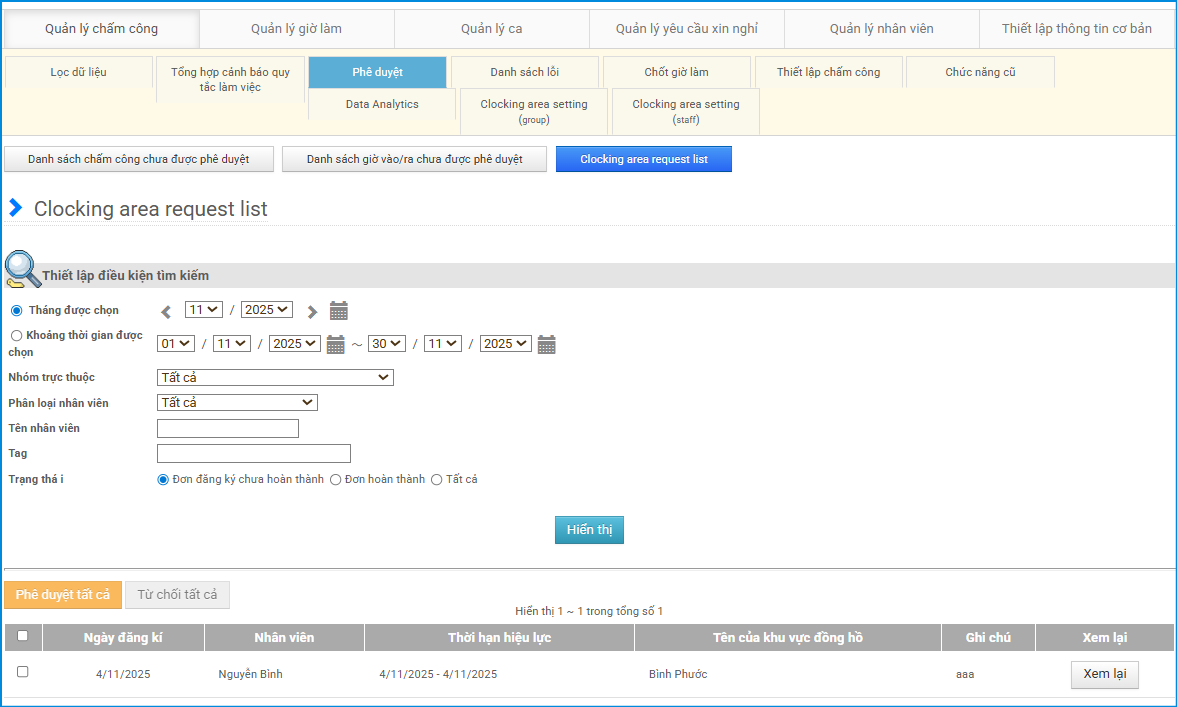Click 'Phê duyệt tất cả' button
The image size is (1177, 707).
coord(63,595)
